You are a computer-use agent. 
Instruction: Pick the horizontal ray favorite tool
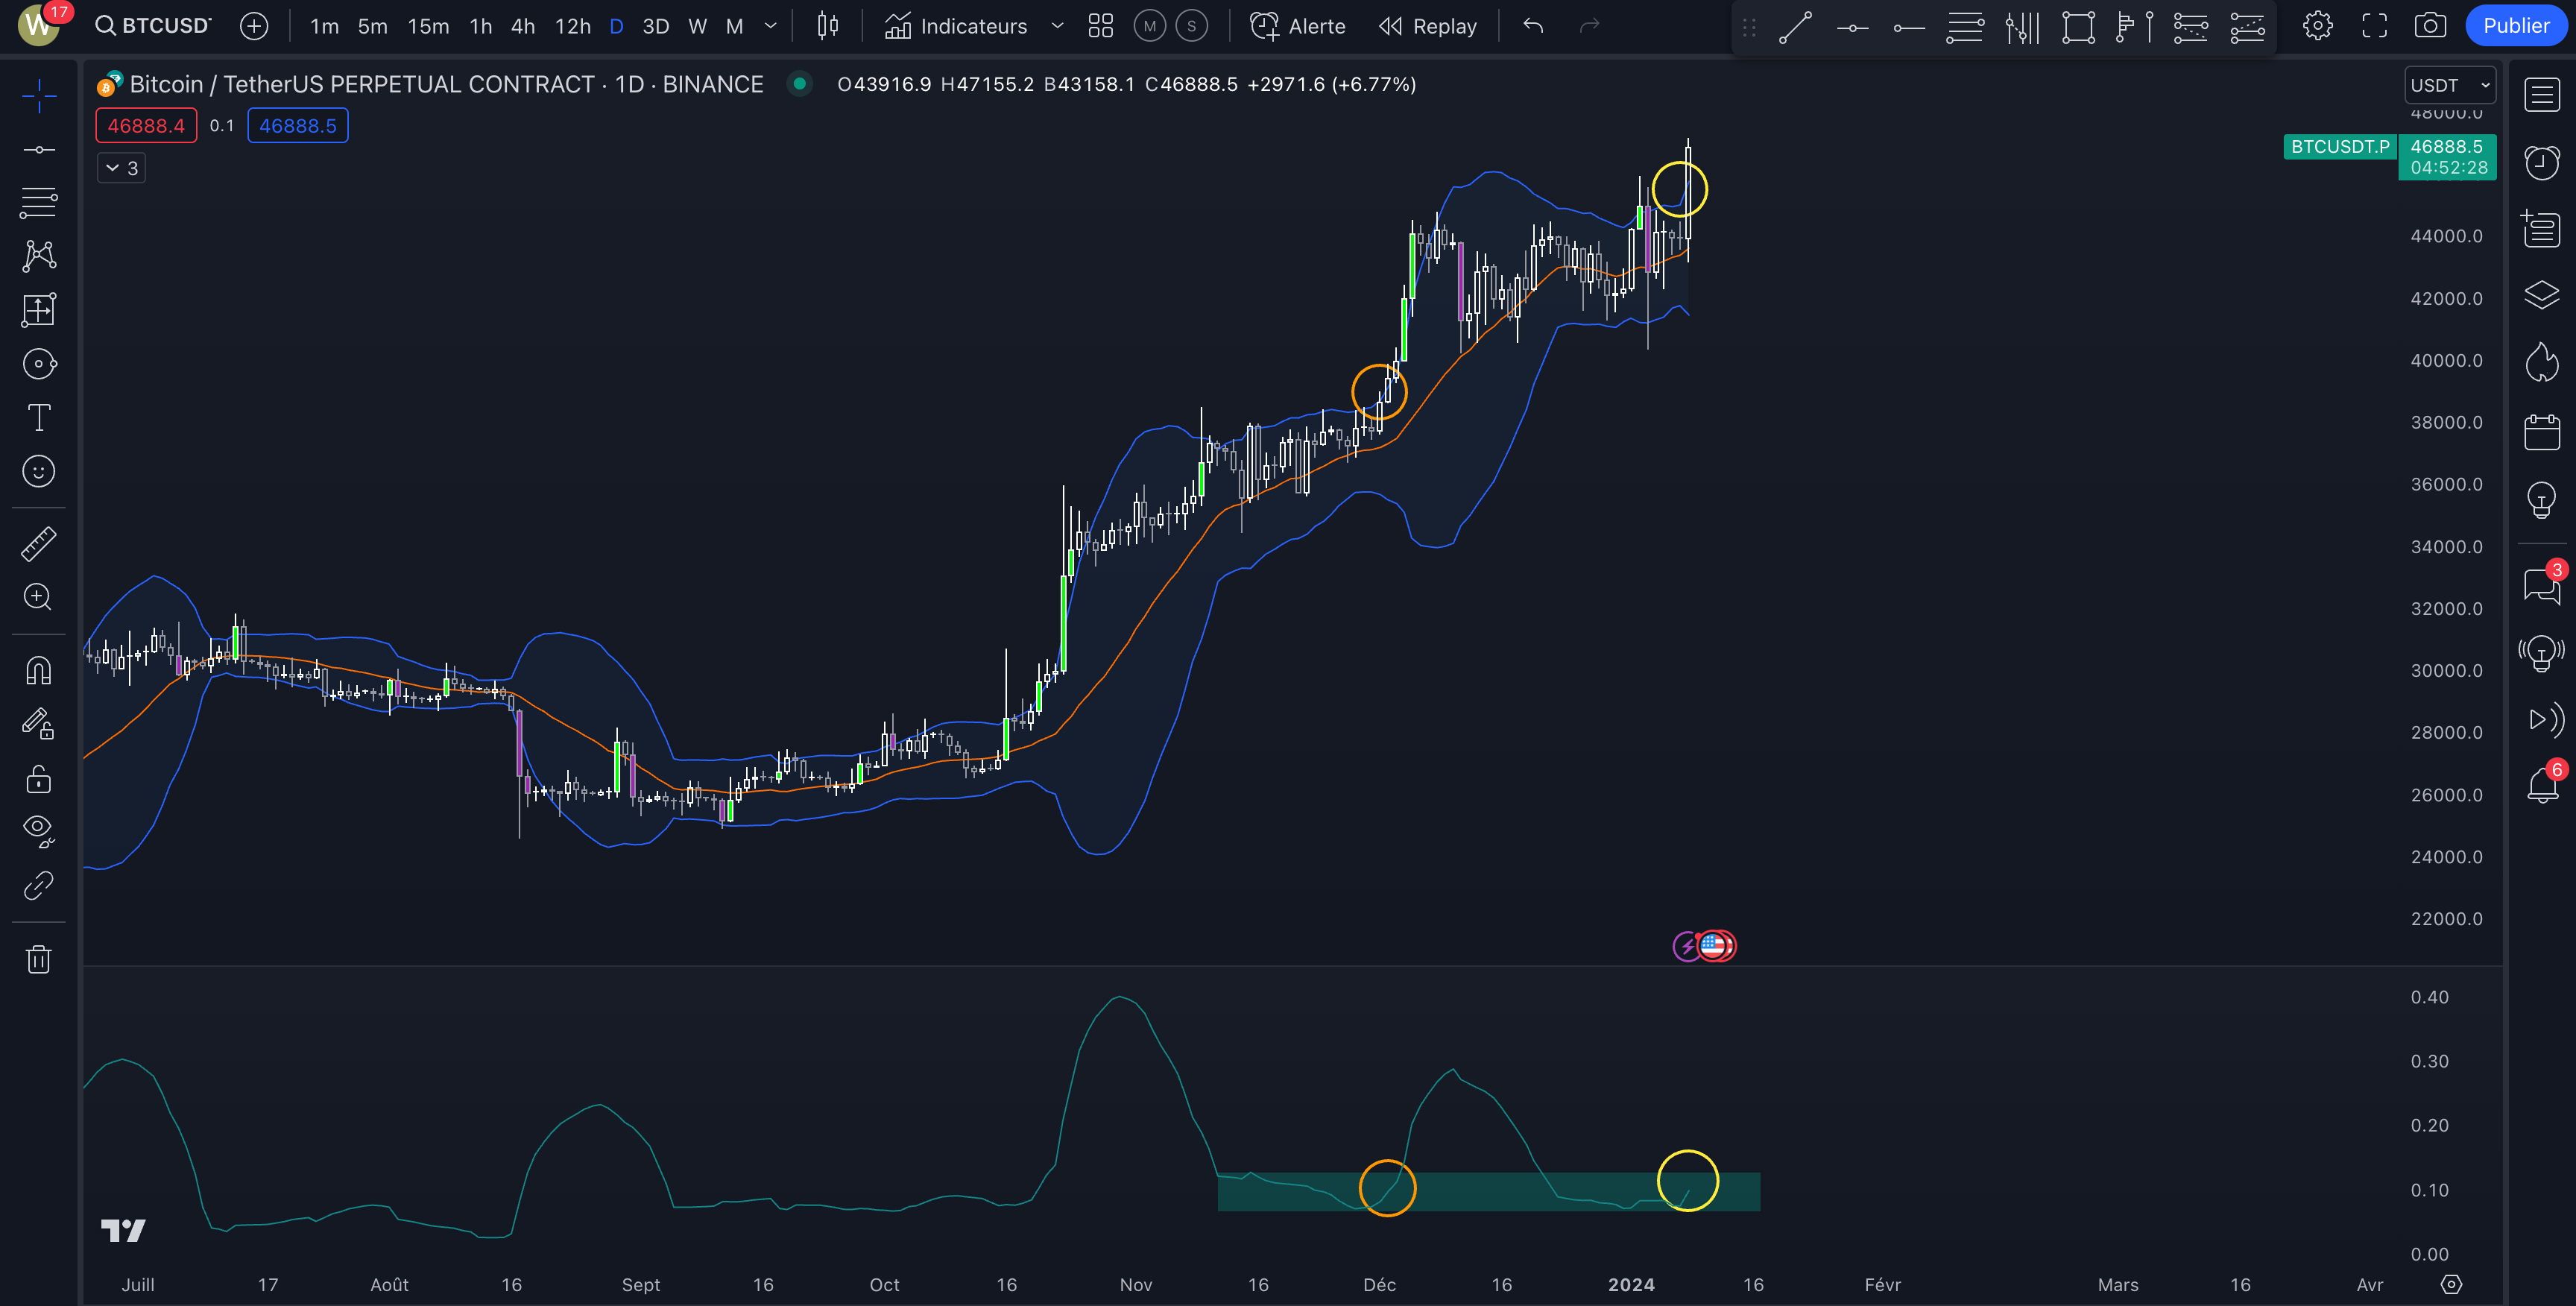(1909, 27)
